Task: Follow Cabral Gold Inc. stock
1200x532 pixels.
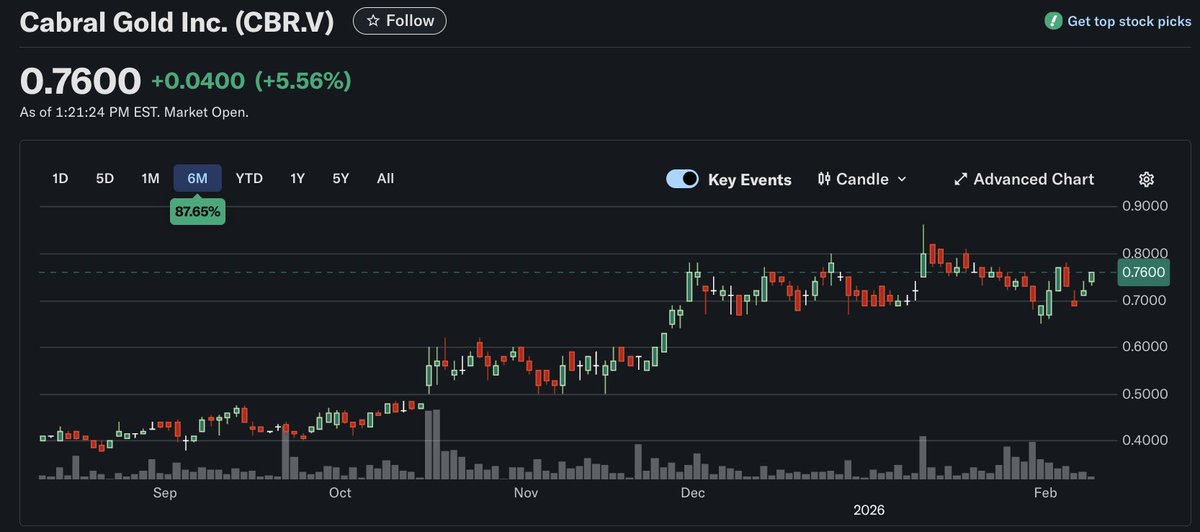Action: 400,20
